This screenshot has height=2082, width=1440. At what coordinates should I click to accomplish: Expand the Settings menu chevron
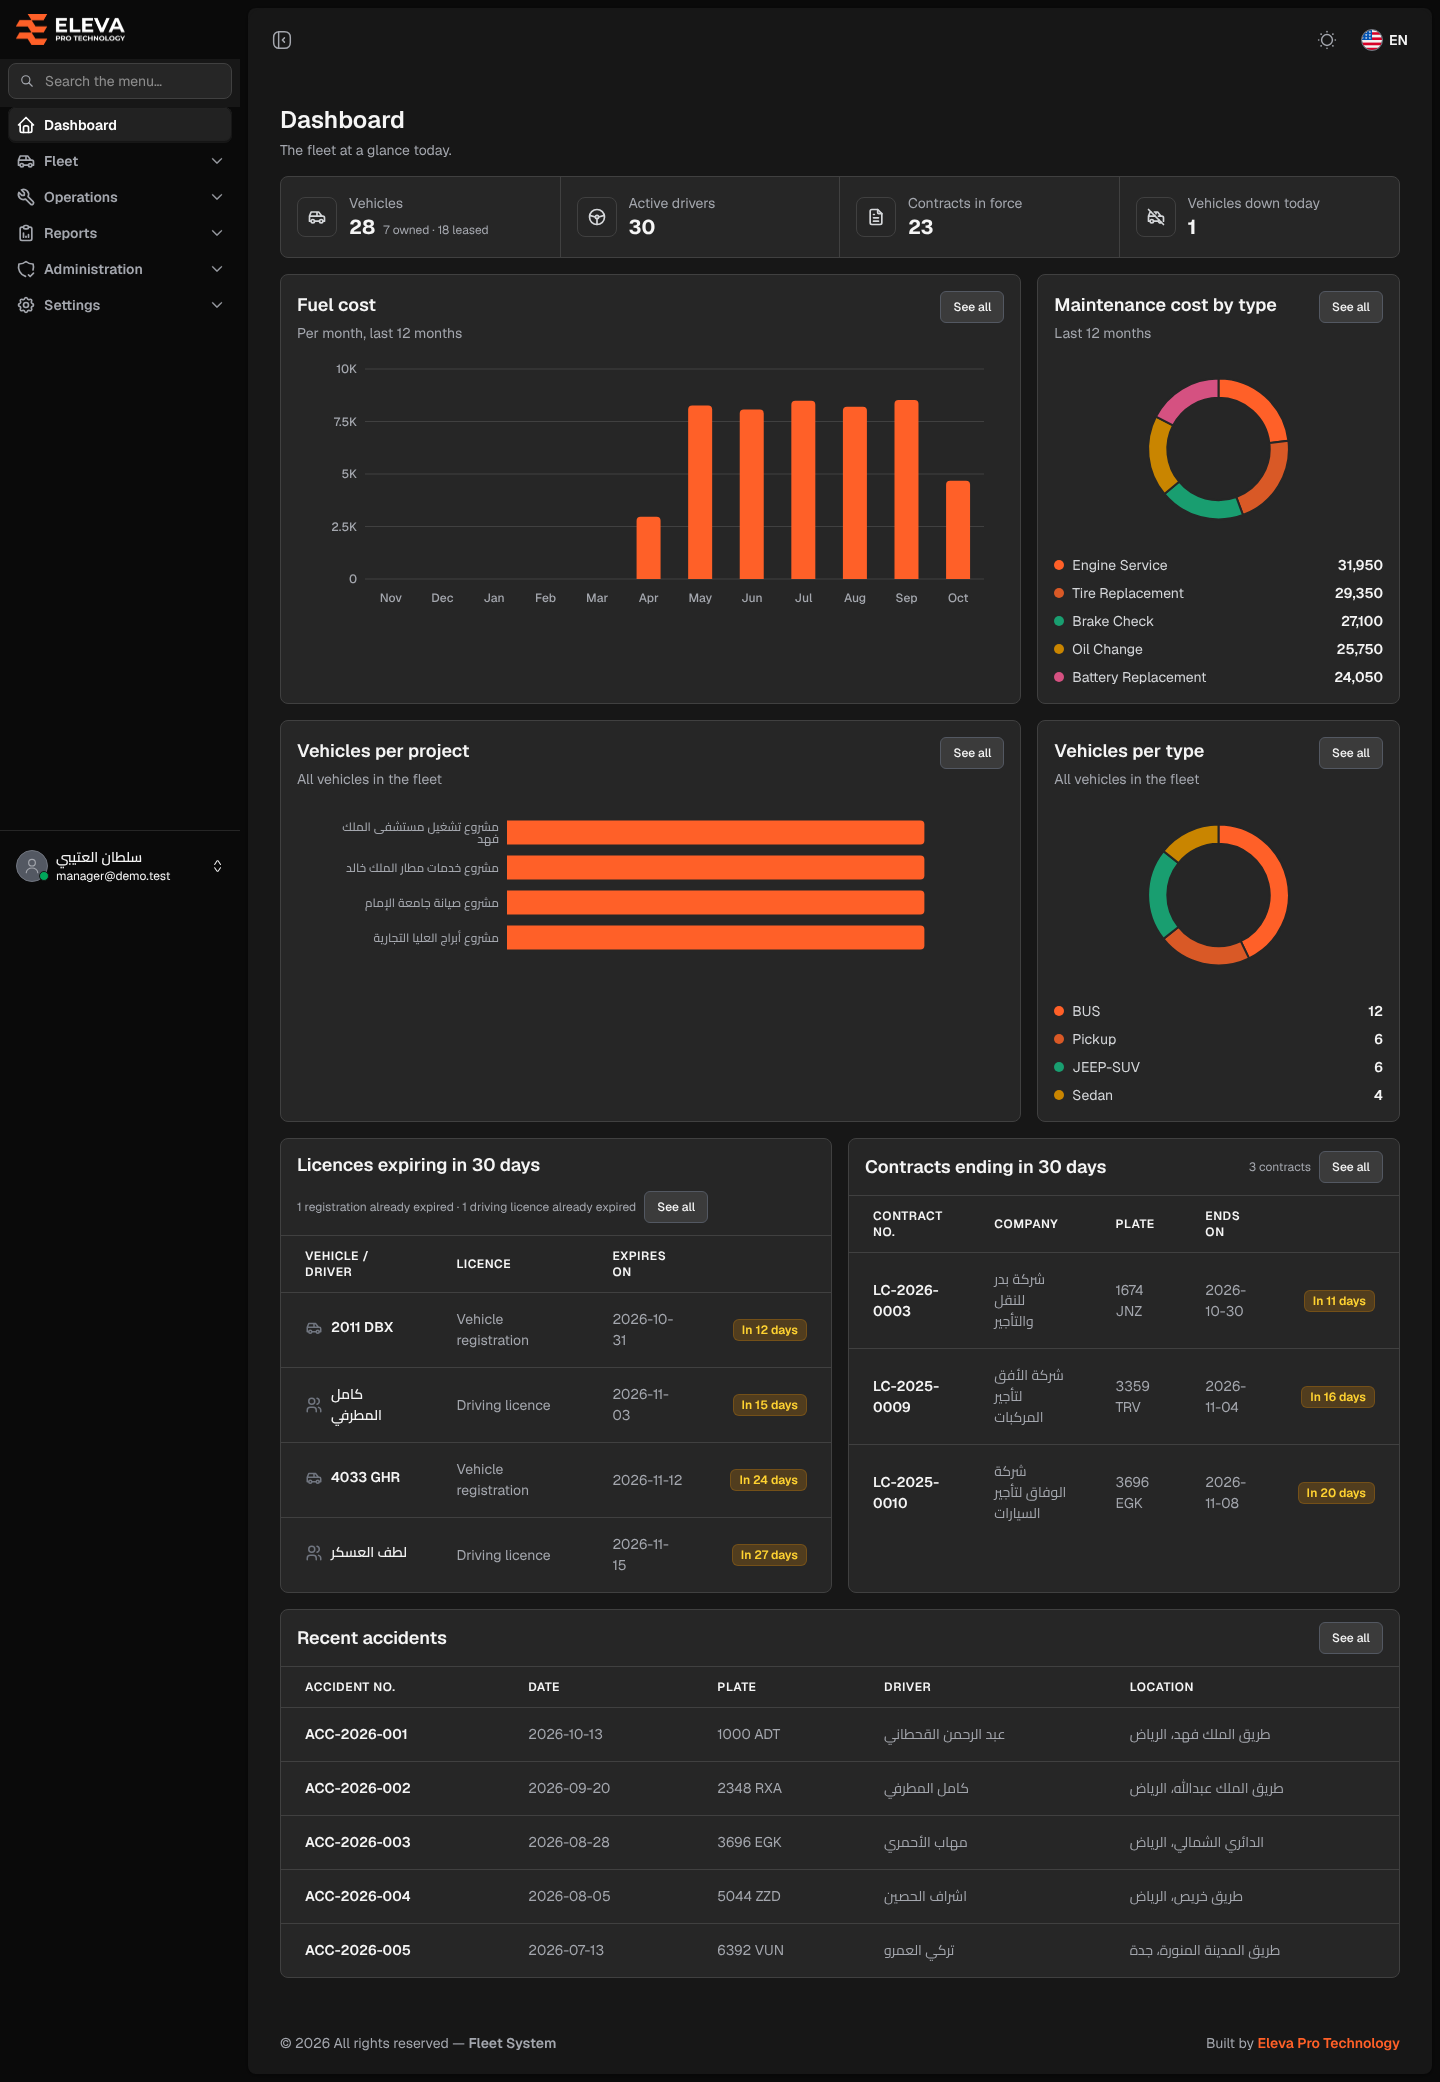point(217,305)
